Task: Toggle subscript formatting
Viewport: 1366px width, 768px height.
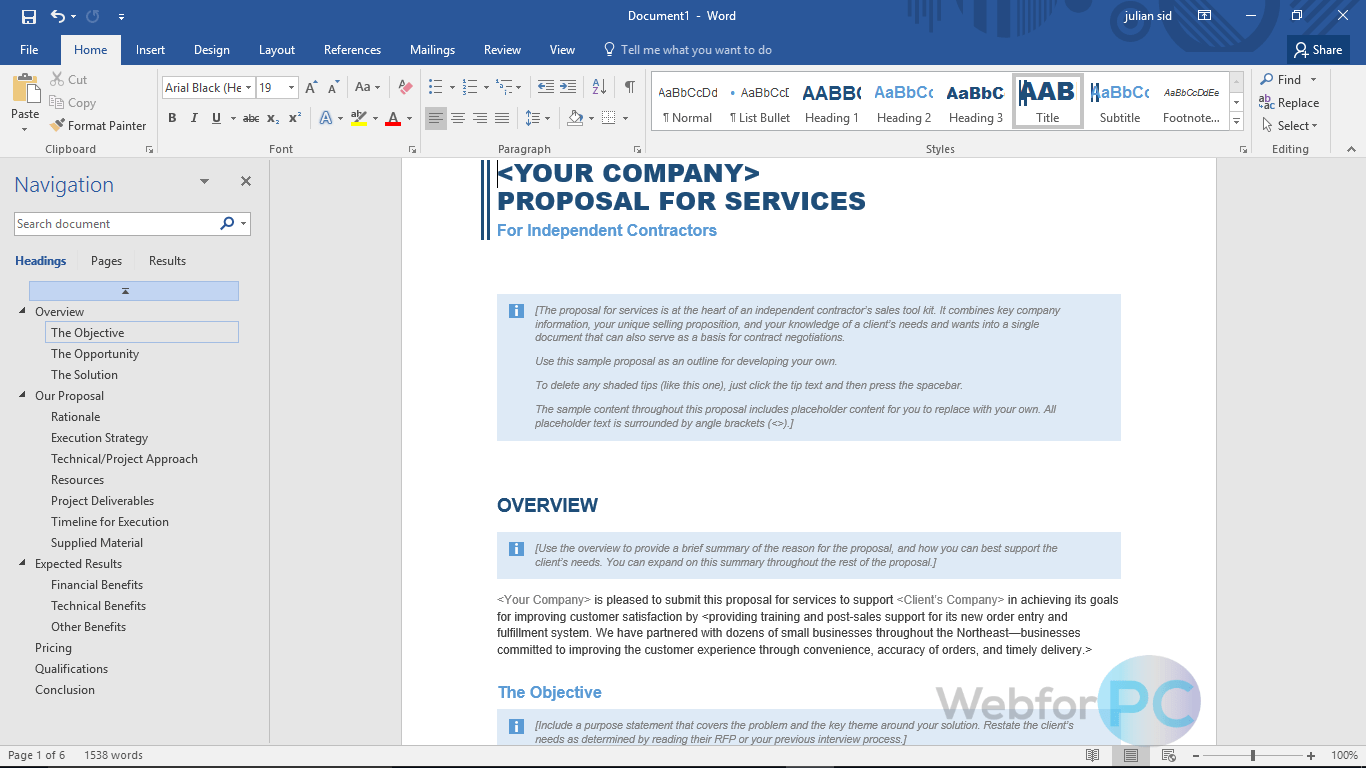Action: pyautogui.click(x=273, y=118)
